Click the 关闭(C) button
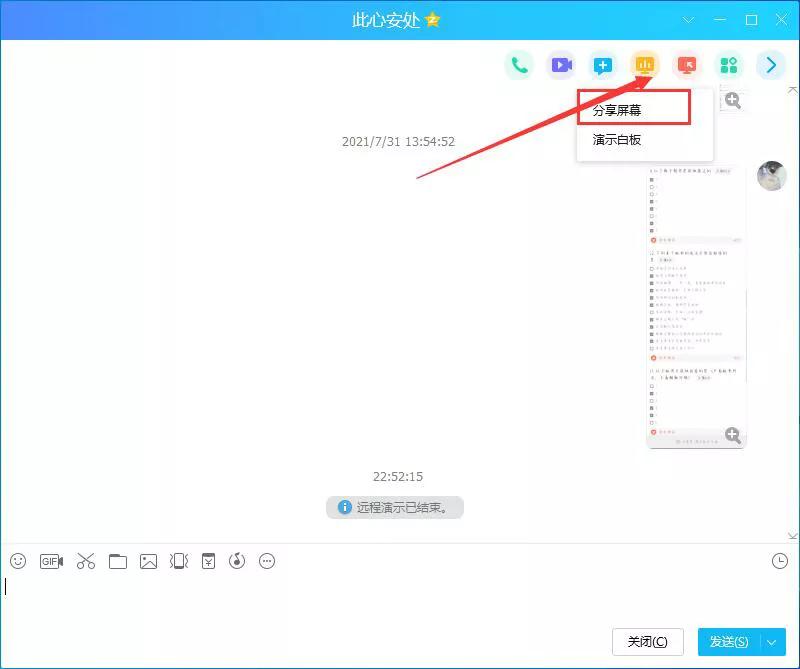Image resolution: width=800 pixels, height=669 pixels. click(647, 642)
